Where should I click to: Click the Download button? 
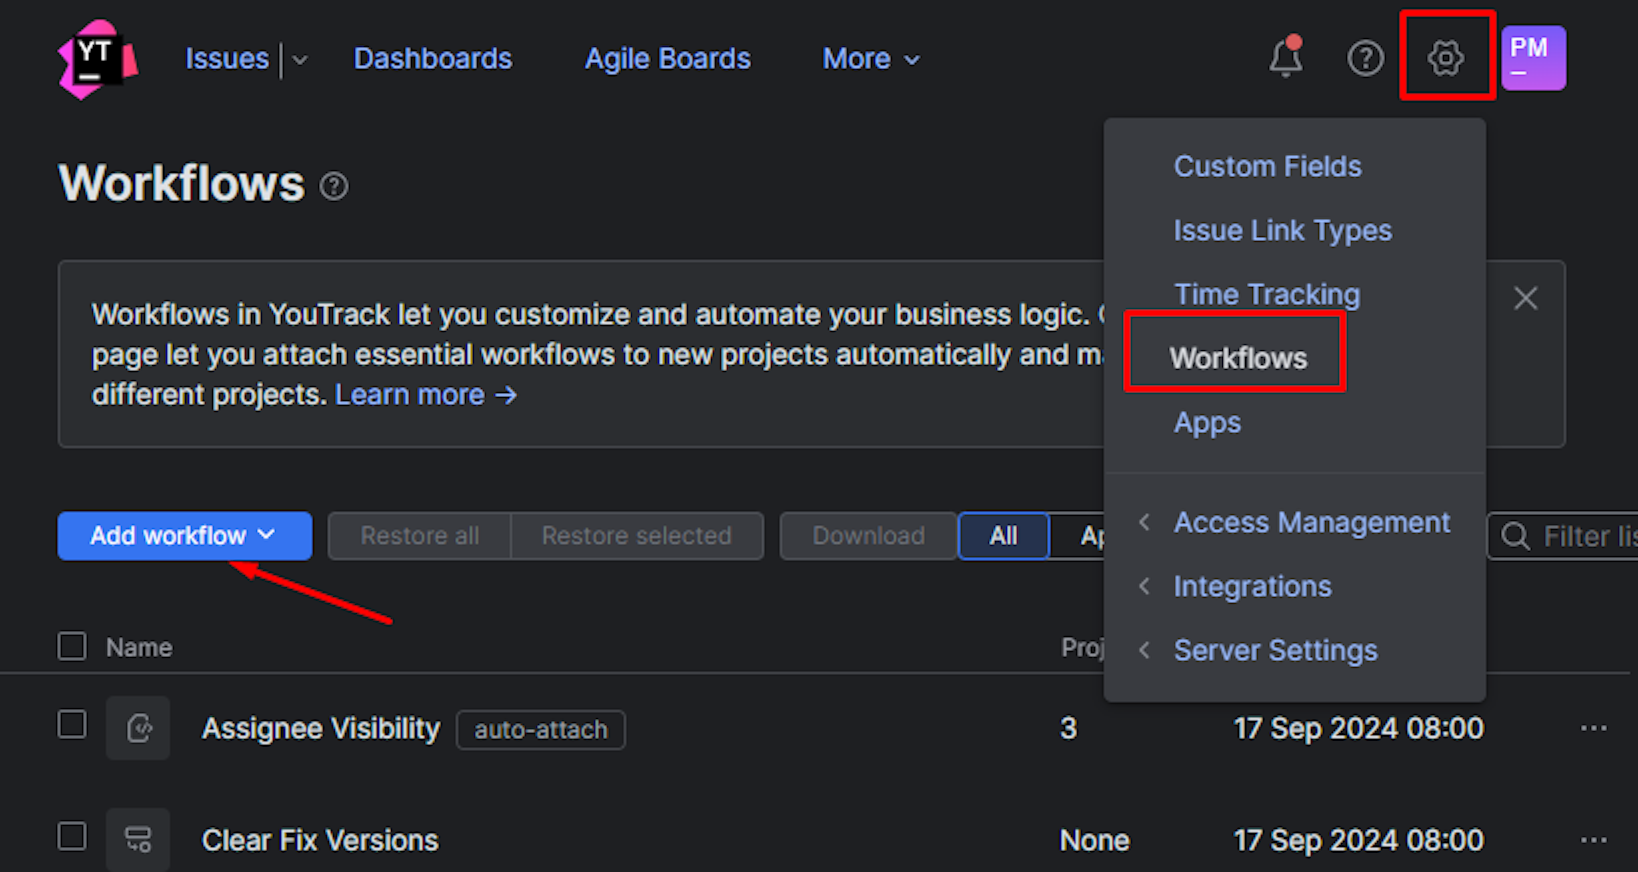869,536
